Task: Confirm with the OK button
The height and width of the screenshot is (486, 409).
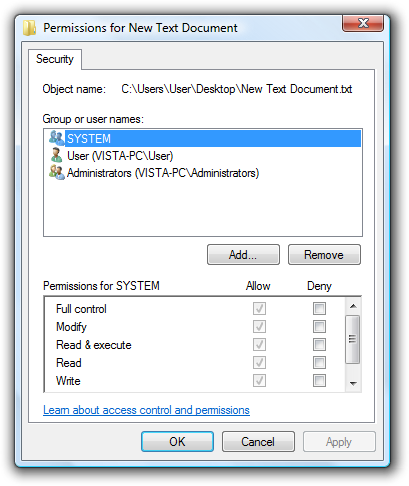Action: click(177, 442)
